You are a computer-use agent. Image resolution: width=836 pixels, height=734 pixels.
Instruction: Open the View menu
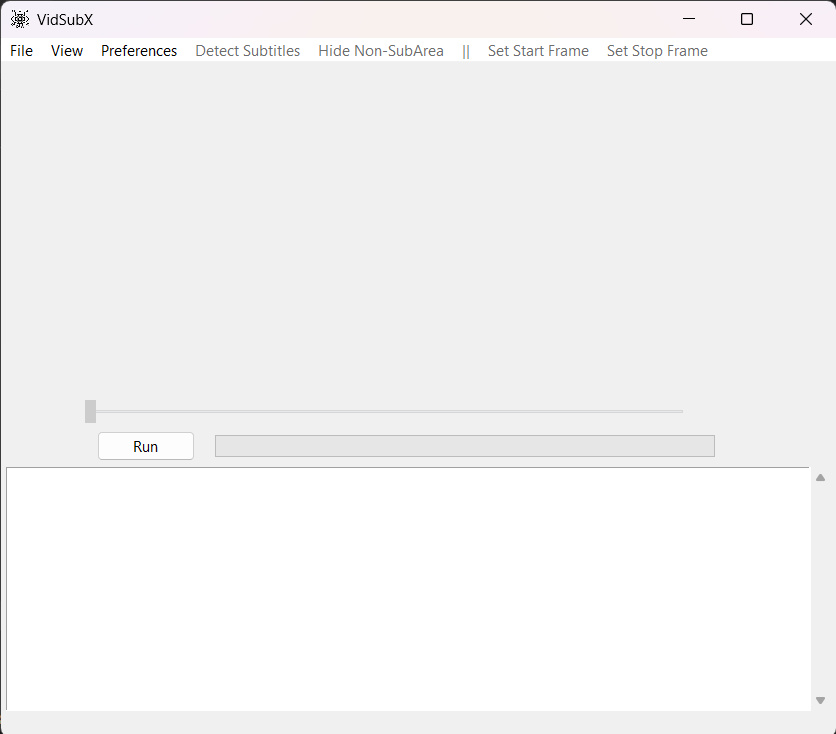click(67, 51)
